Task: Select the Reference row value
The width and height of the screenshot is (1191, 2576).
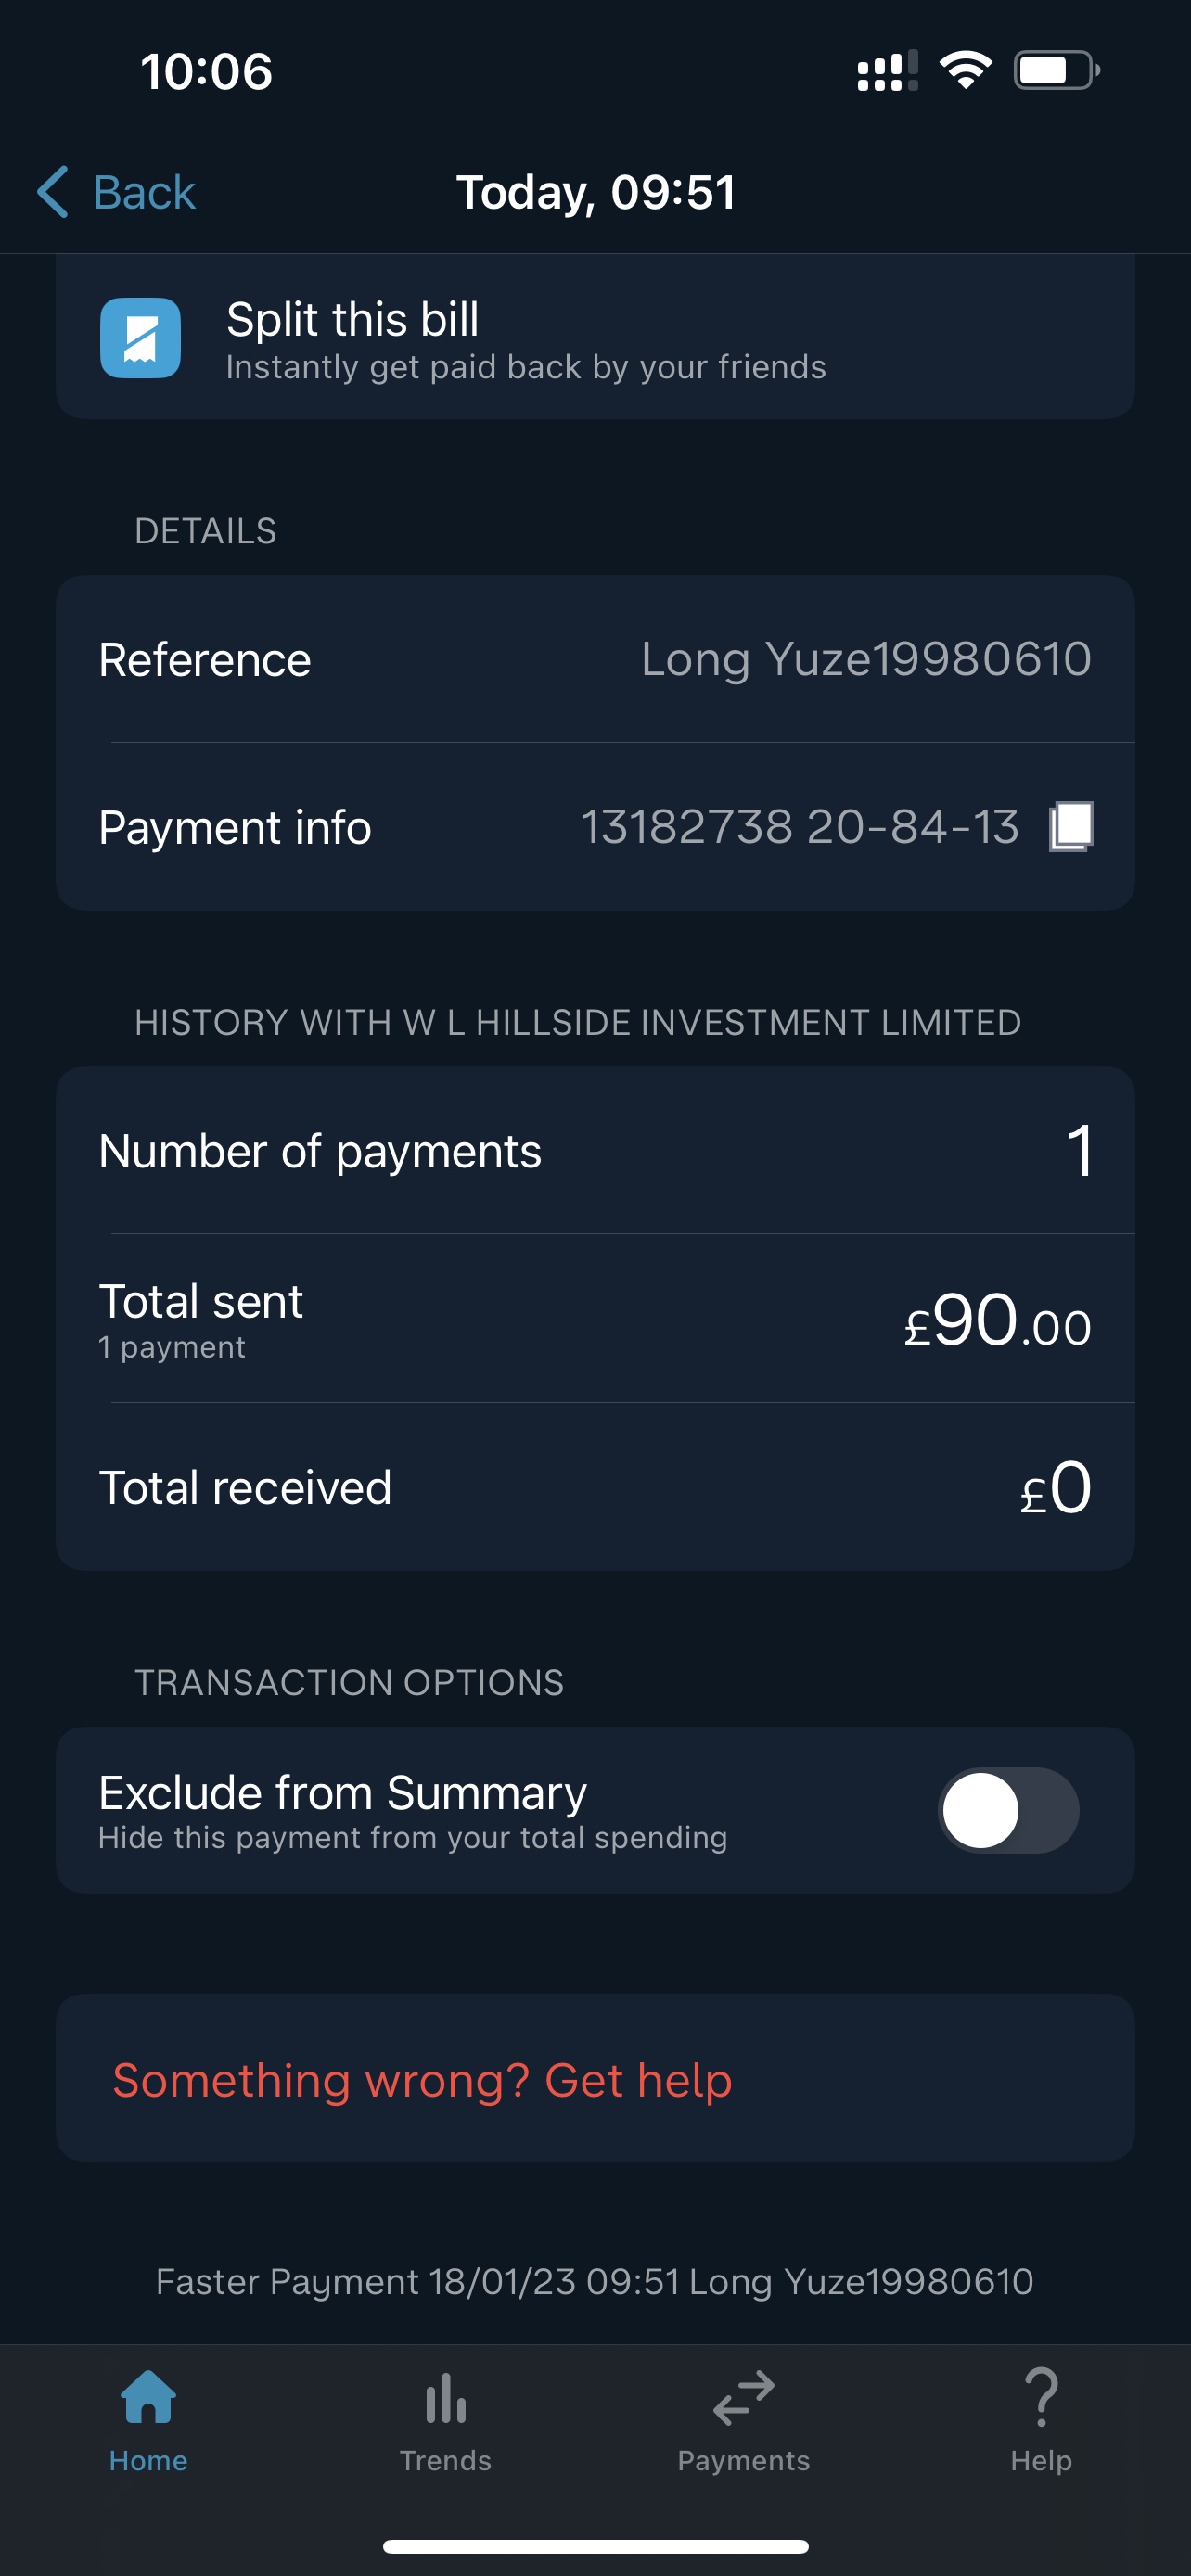Action: [866, 659]
